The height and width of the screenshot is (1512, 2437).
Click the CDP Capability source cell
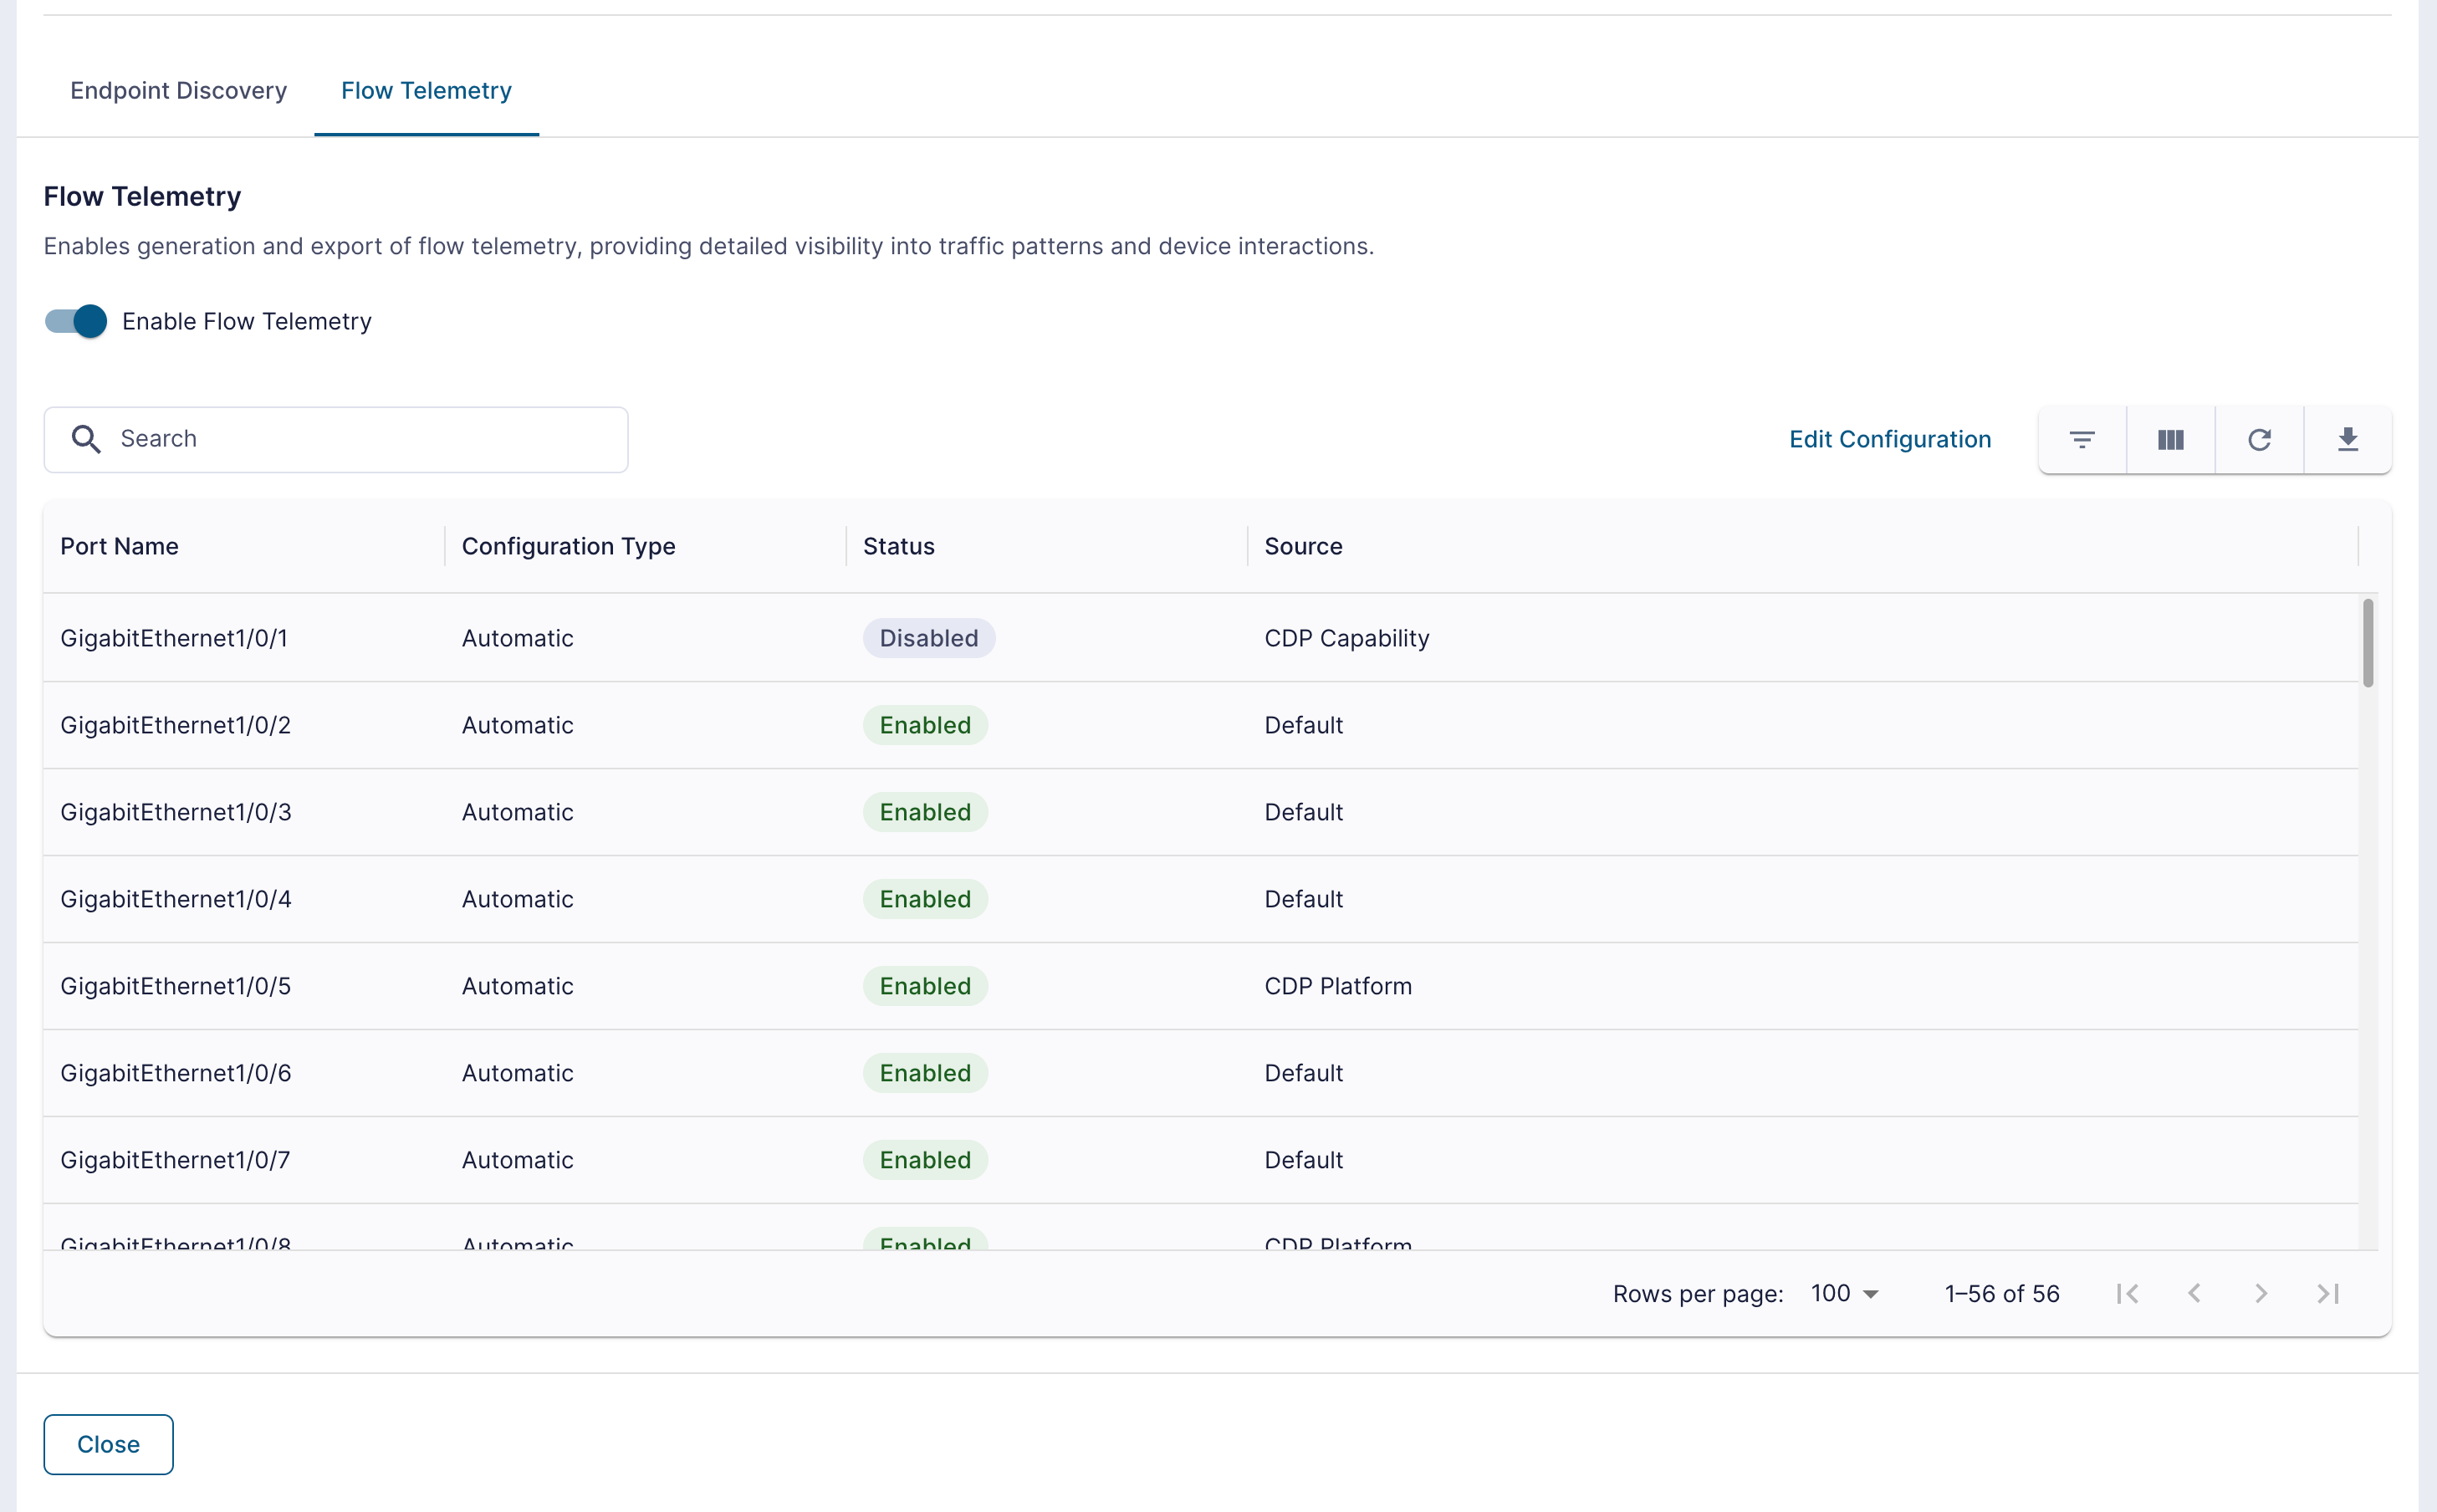tap(1347, 638)
